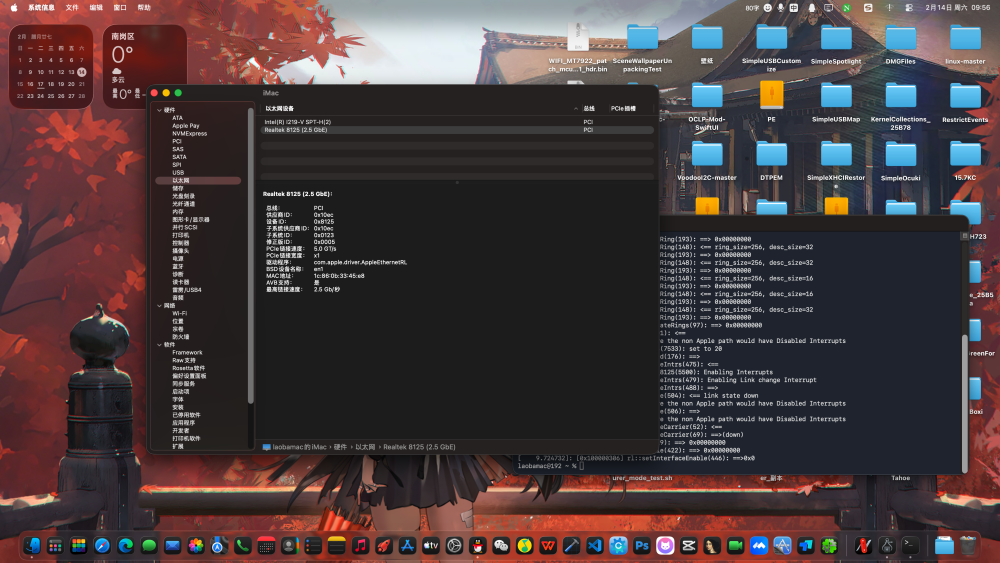Select Realtek 8125 (2.5 GbE) device row
This screenshot has height=563, width=1000.
point(457,130)
